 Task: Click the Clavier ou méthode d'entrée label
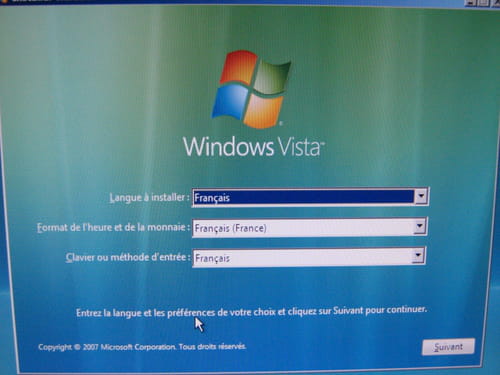click(x=128, y=257)
